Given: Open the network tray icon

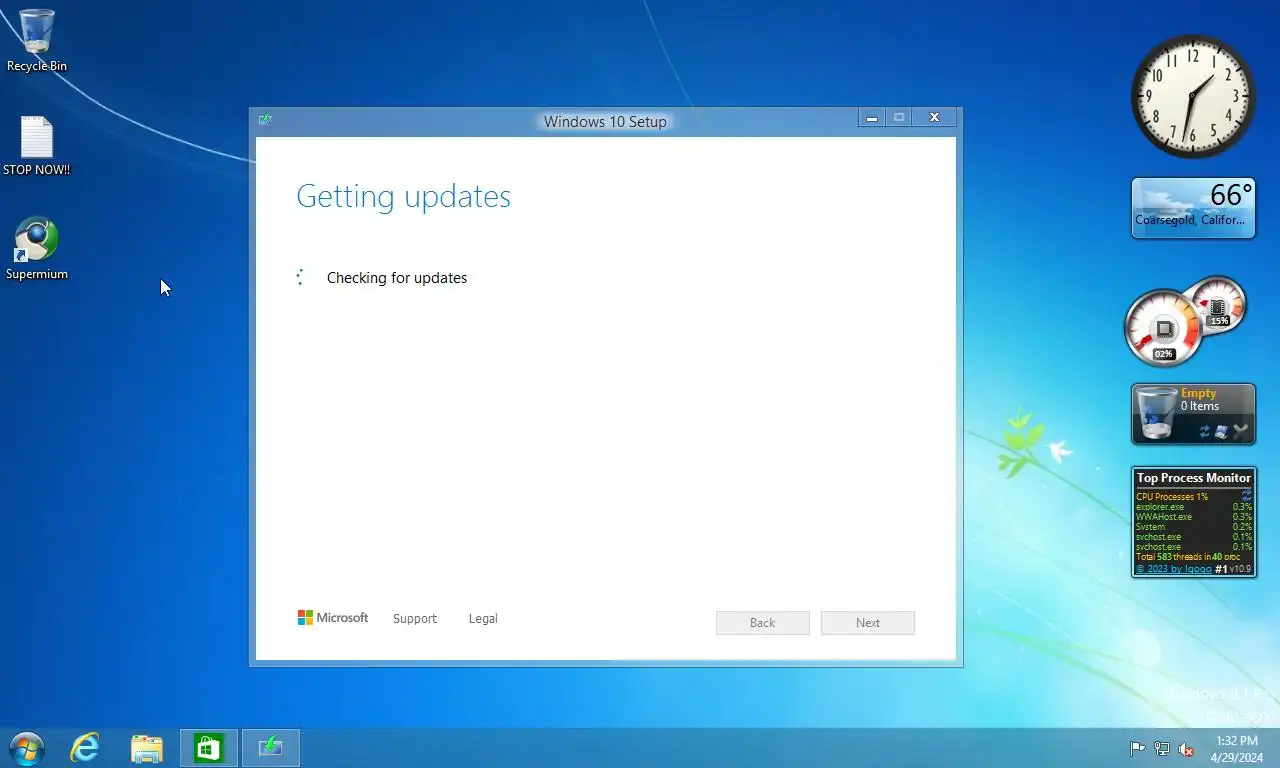Looking at the screenshot, I should coord(1162,748).
